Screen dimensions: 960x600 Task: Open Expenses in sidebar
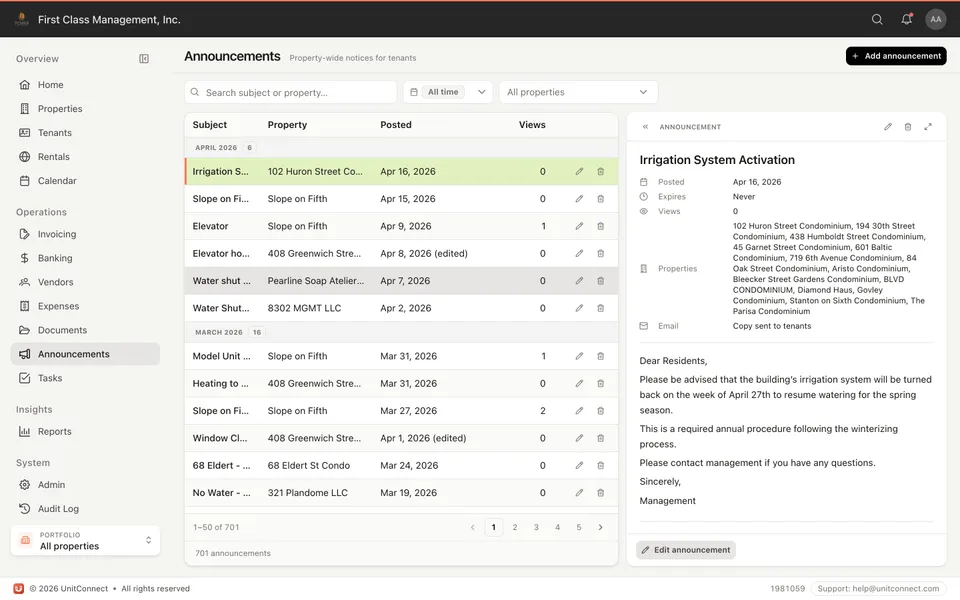tap(85, 306)
